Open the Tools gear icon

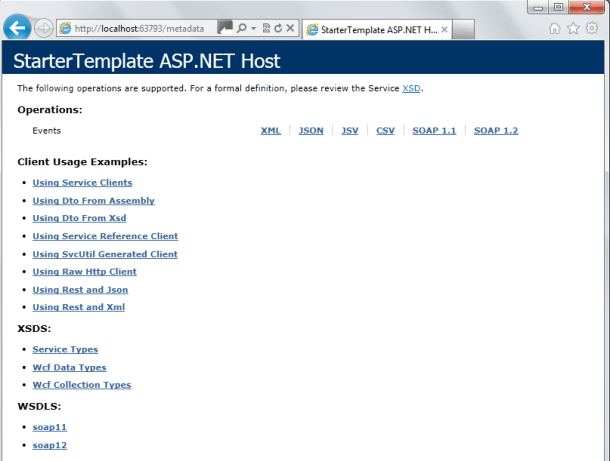tap(592, 29)
